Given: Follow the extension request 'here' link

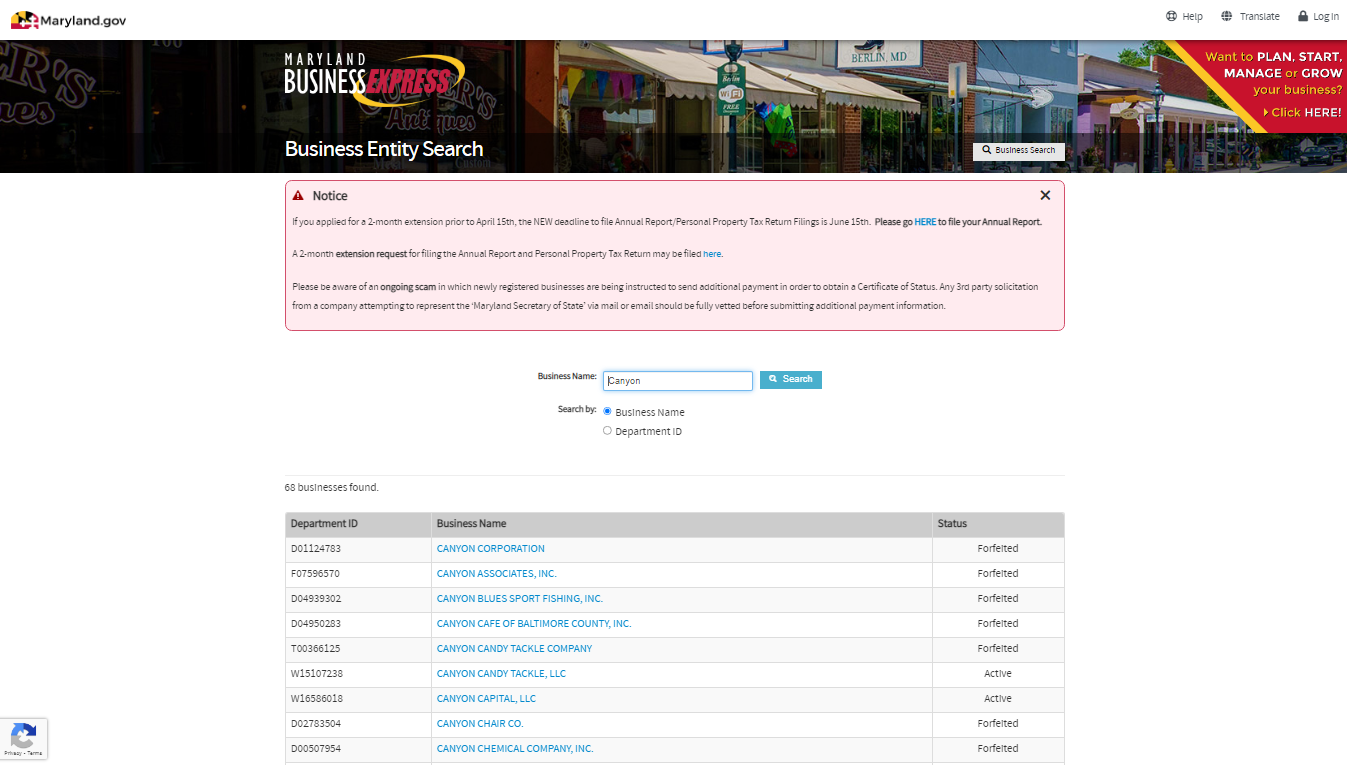Looking at the screenshot, I should 712,254.
